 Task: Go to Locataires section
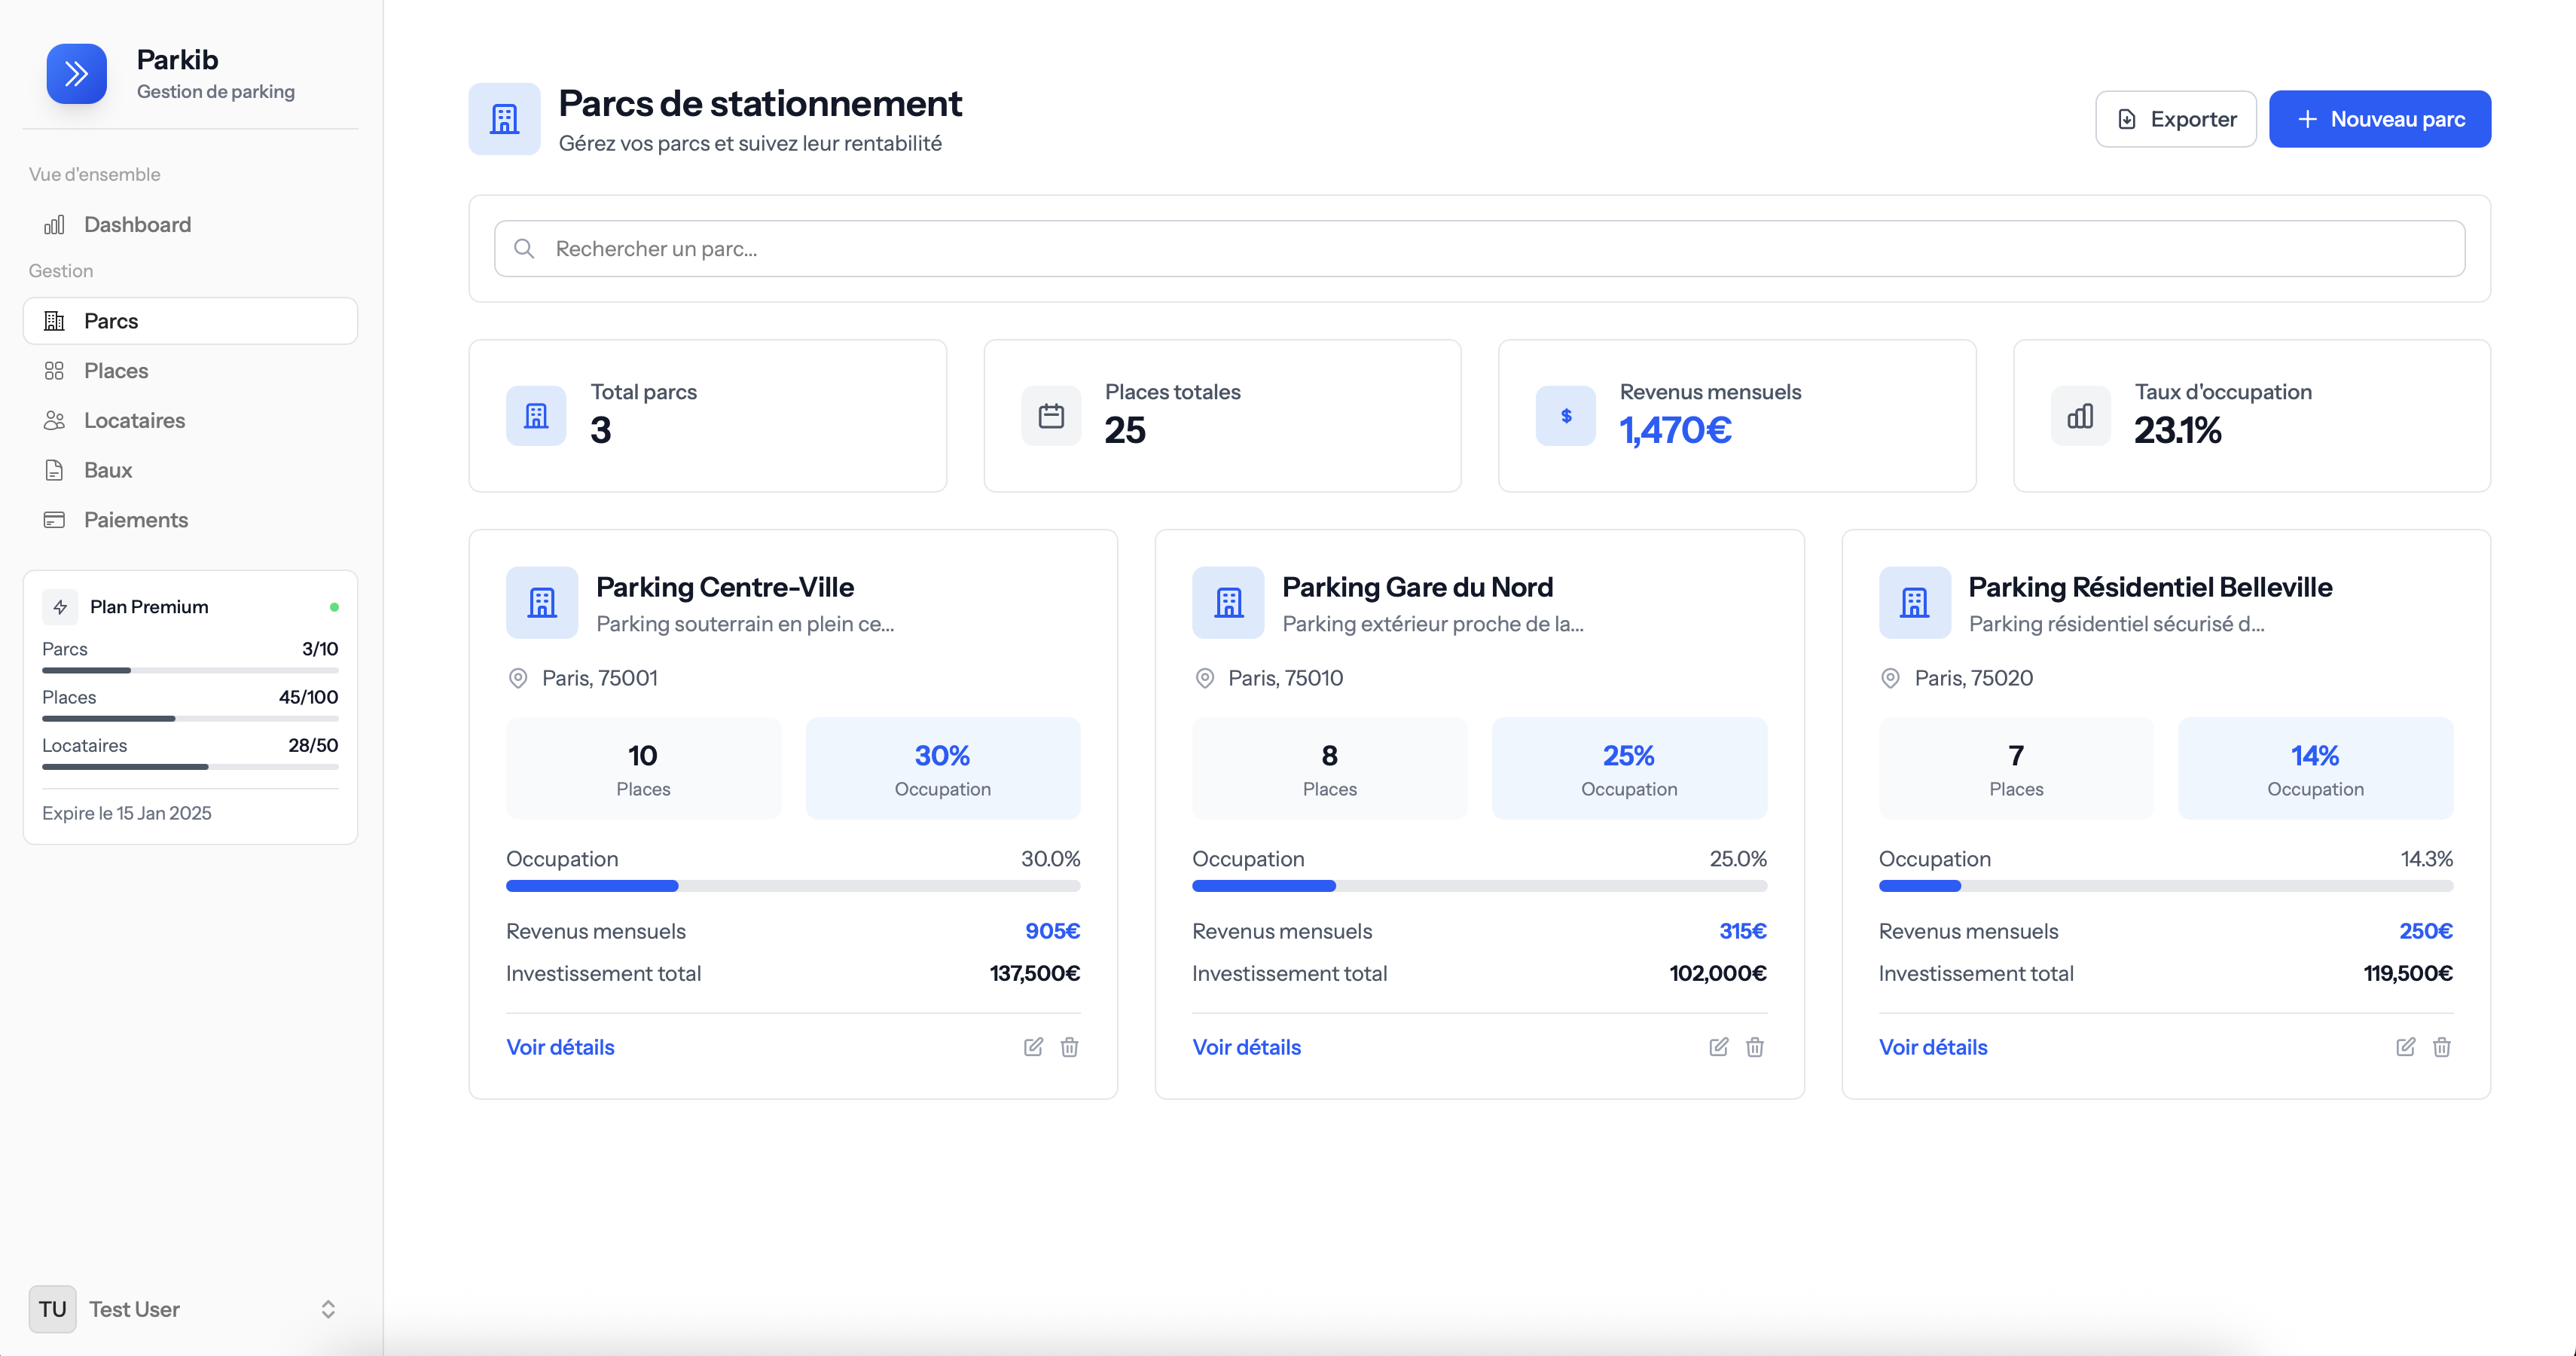click(134, 420)
